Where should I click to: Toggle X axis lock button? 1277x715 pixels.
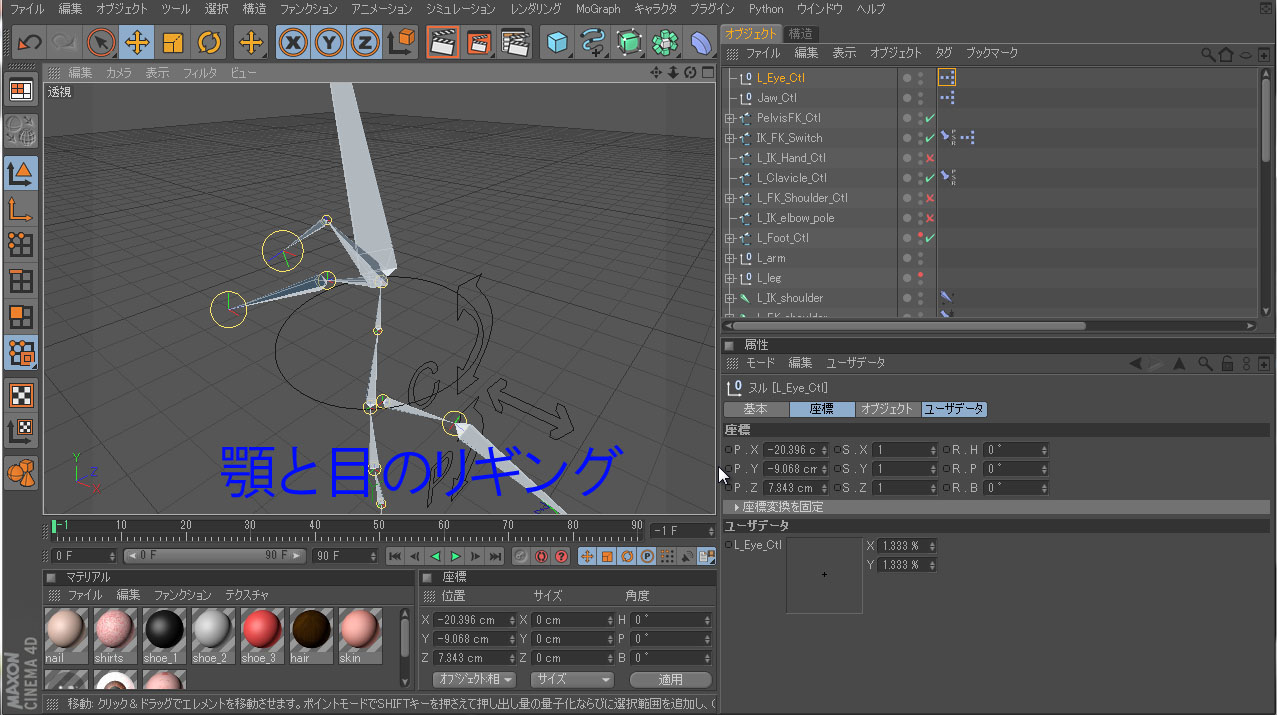pos(293,43)
